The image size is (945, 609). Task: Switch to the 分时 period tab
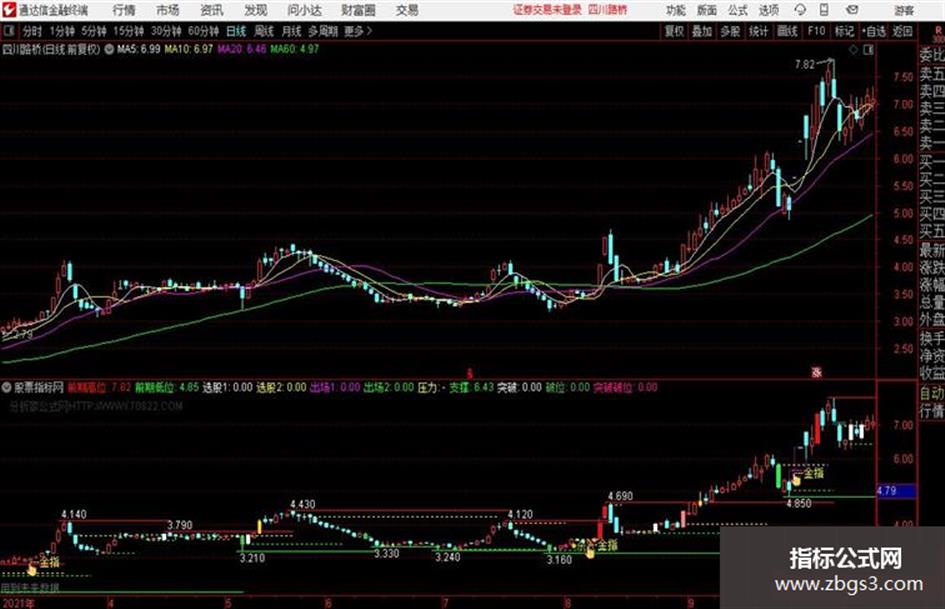32,31
